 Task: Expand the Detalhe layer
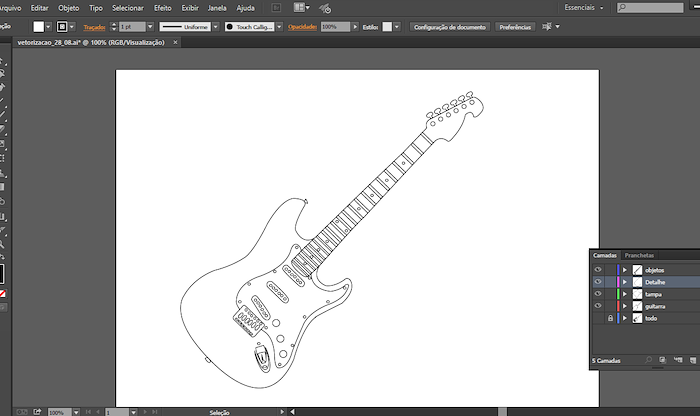point(625,282)
